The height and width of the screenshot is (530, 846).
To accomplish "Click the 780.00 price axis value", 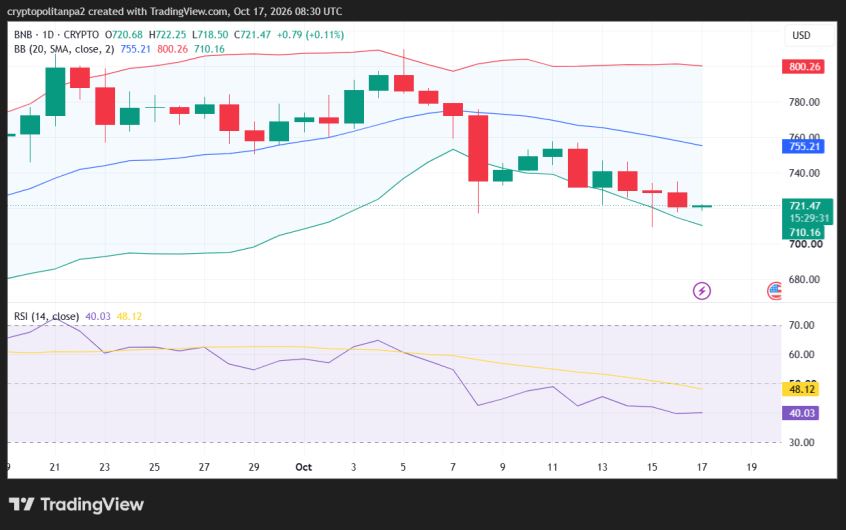I will (x=804, y=102).
